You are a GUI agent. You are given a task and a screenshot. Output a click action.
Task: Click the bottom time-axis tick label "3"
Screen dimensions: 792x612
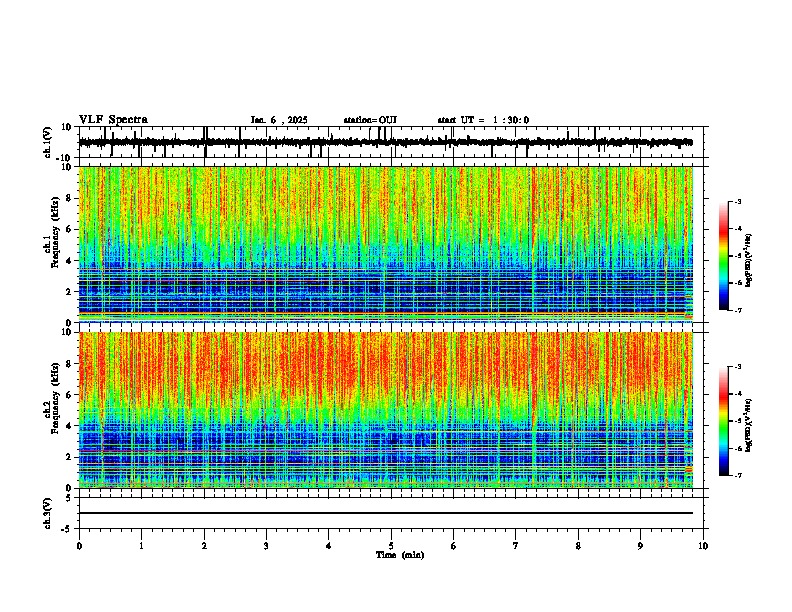pyautogui.click(x=266, y=546)
